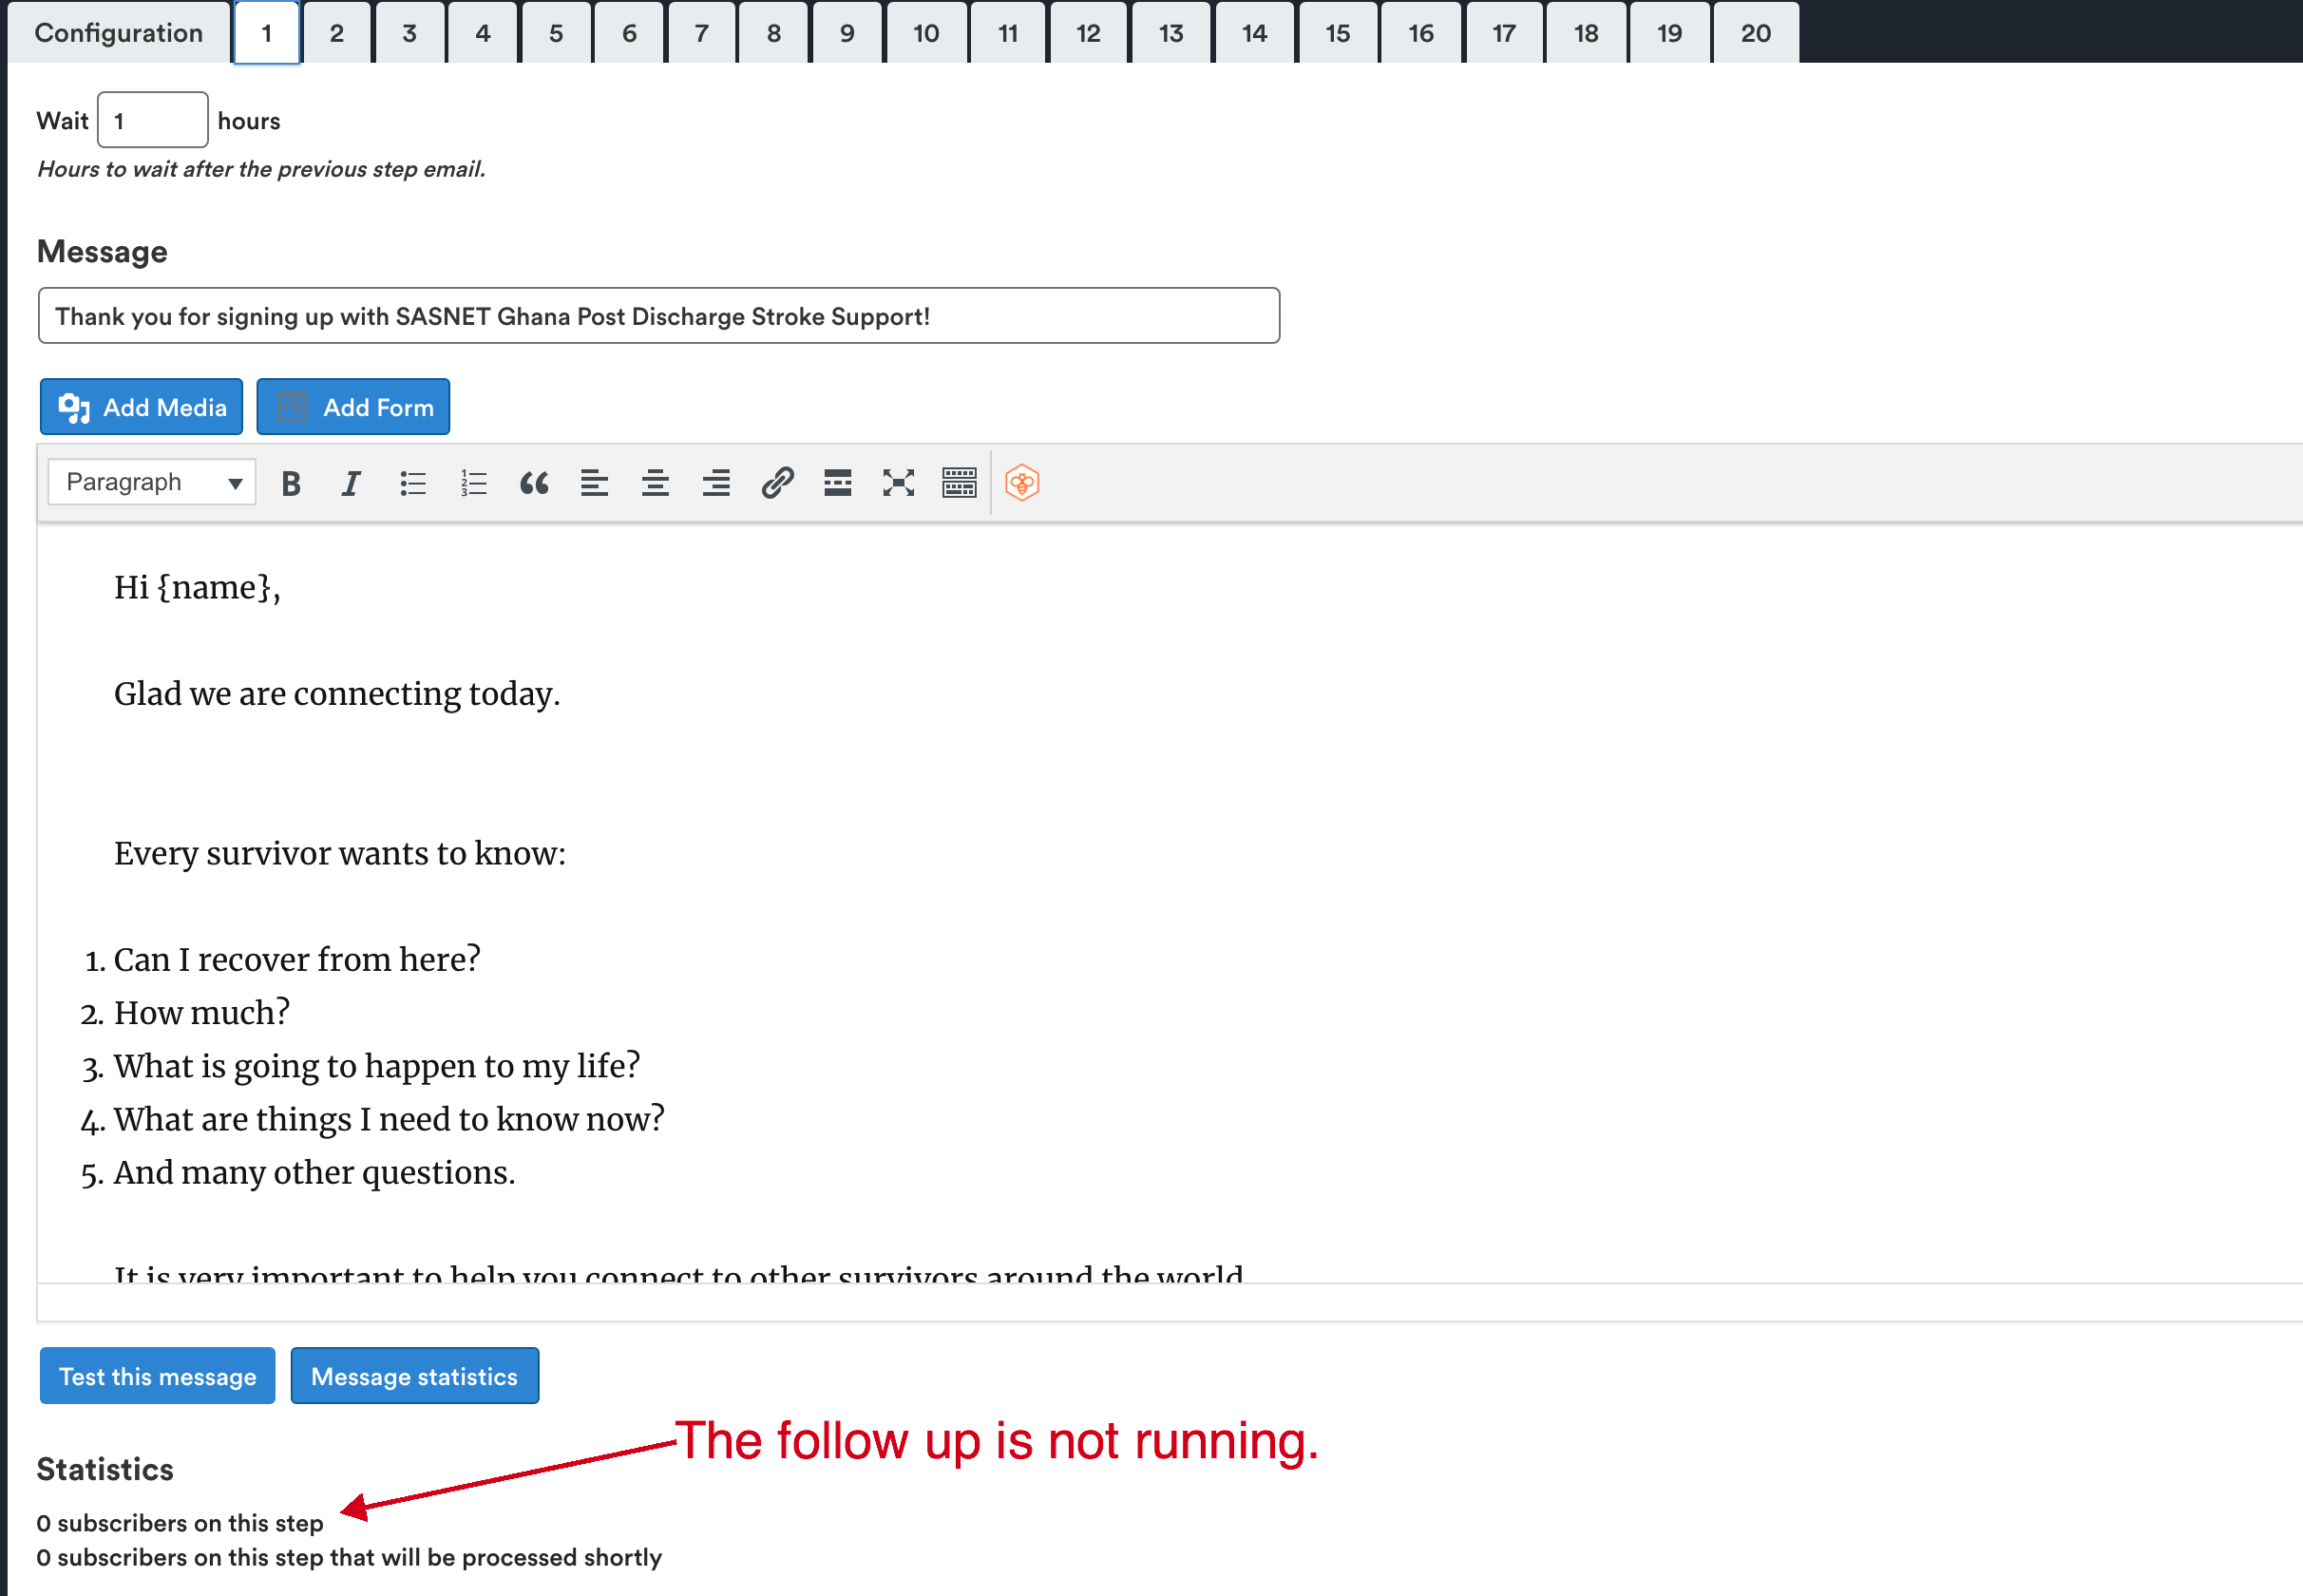Focus the Wait hours input field
2303x1596 pixels.
tap(153, 120)
